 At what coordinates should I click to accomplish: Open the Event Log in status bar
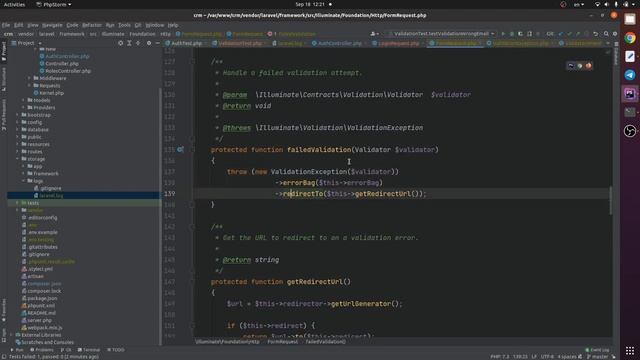point(597,350)
